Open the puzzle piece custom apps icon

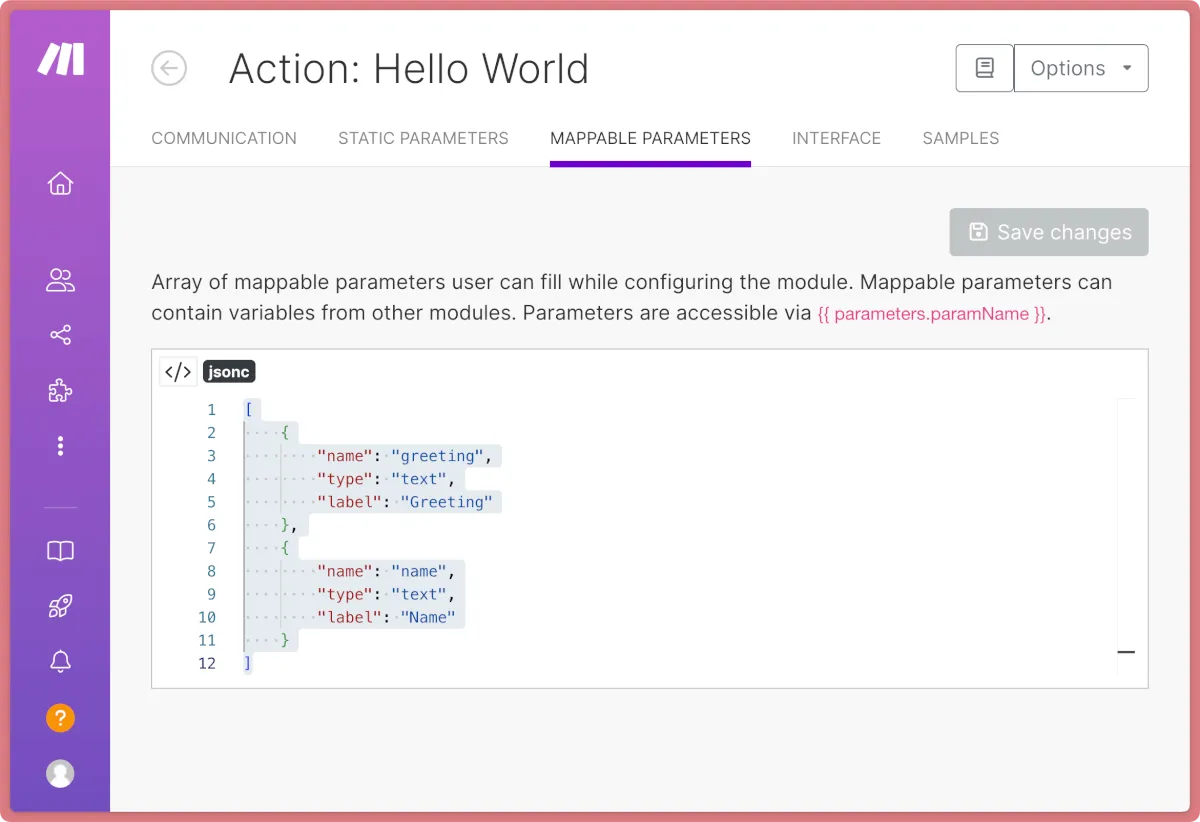(60, 391)
